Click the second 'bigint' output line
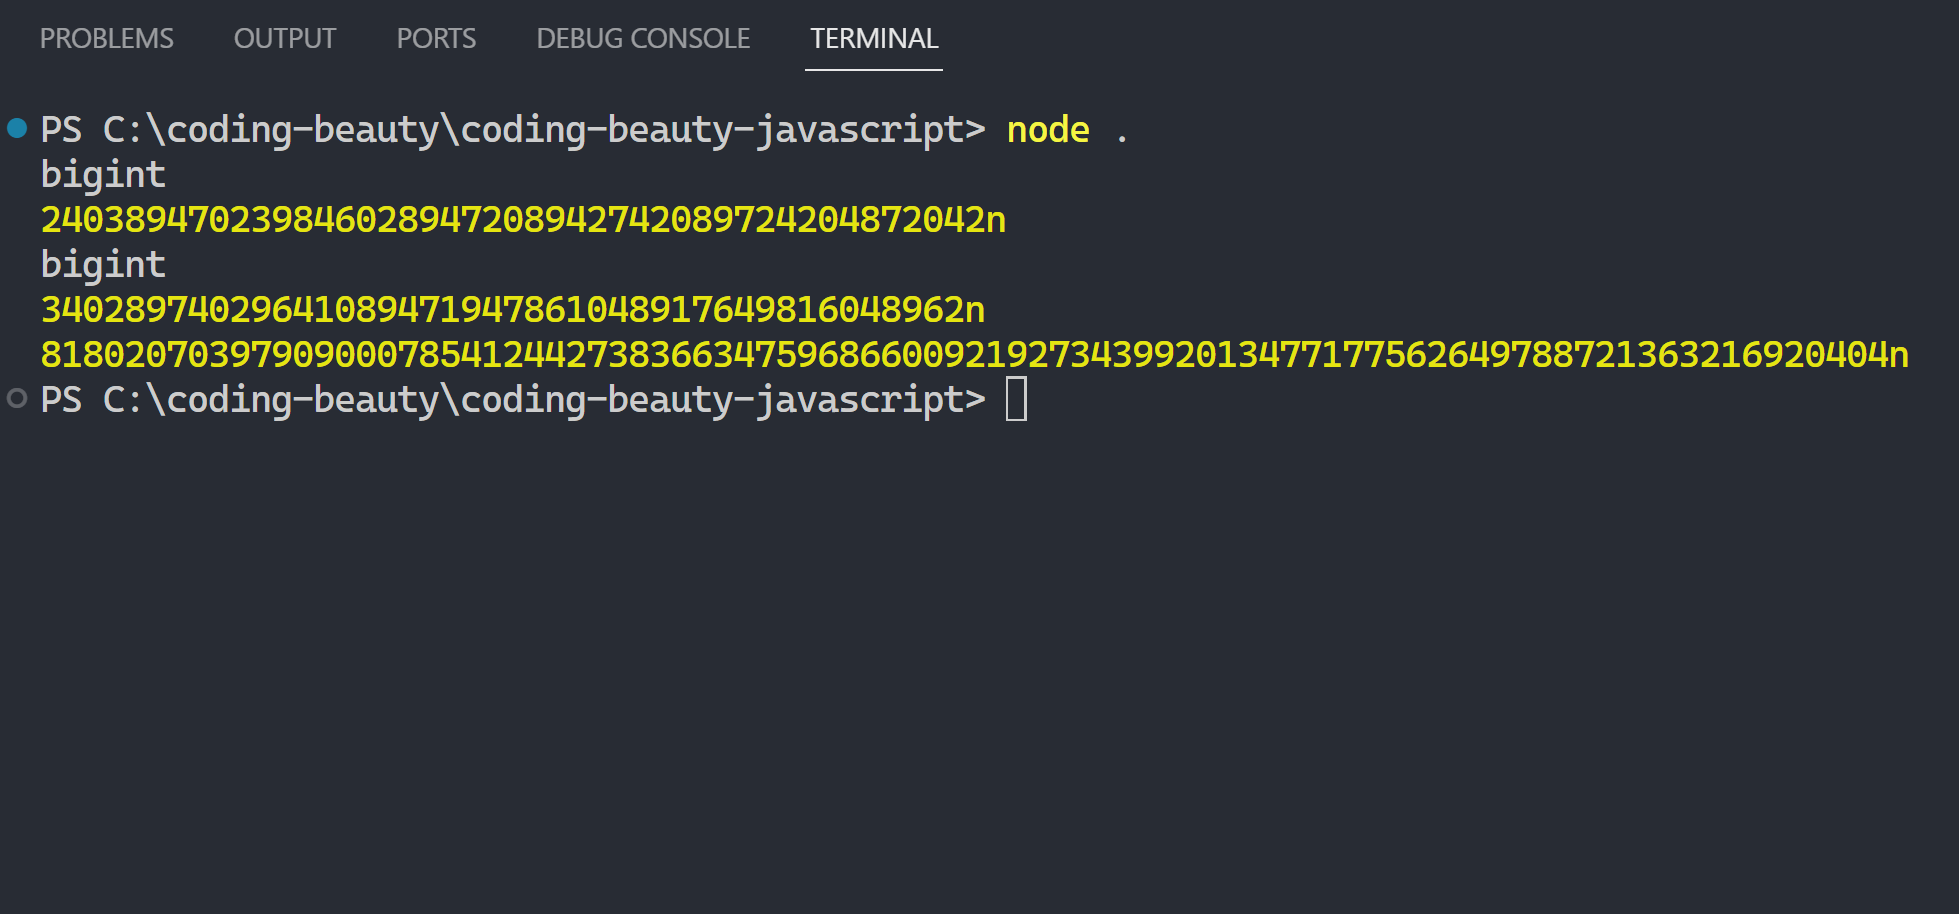This screenshot has width=1959, height=914. pyautogui.click(x=103, y=265)
